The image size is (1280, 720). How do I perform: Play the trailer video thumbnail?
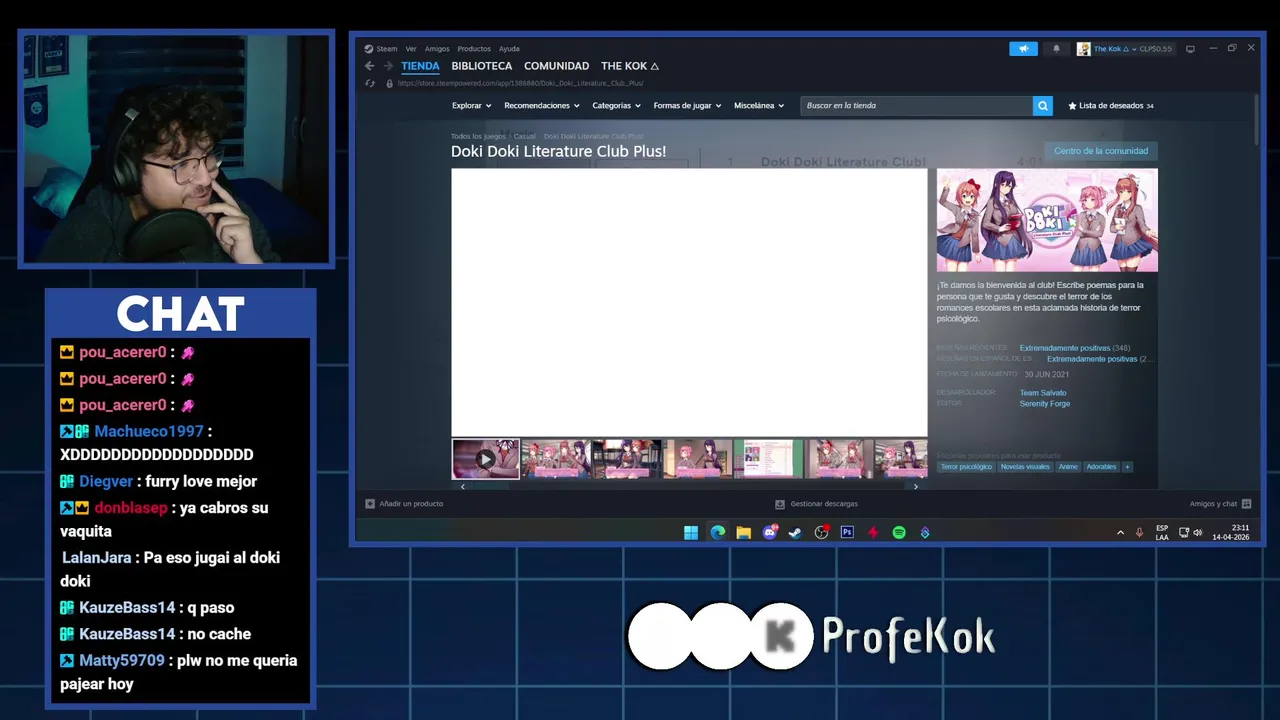(485, 459)
